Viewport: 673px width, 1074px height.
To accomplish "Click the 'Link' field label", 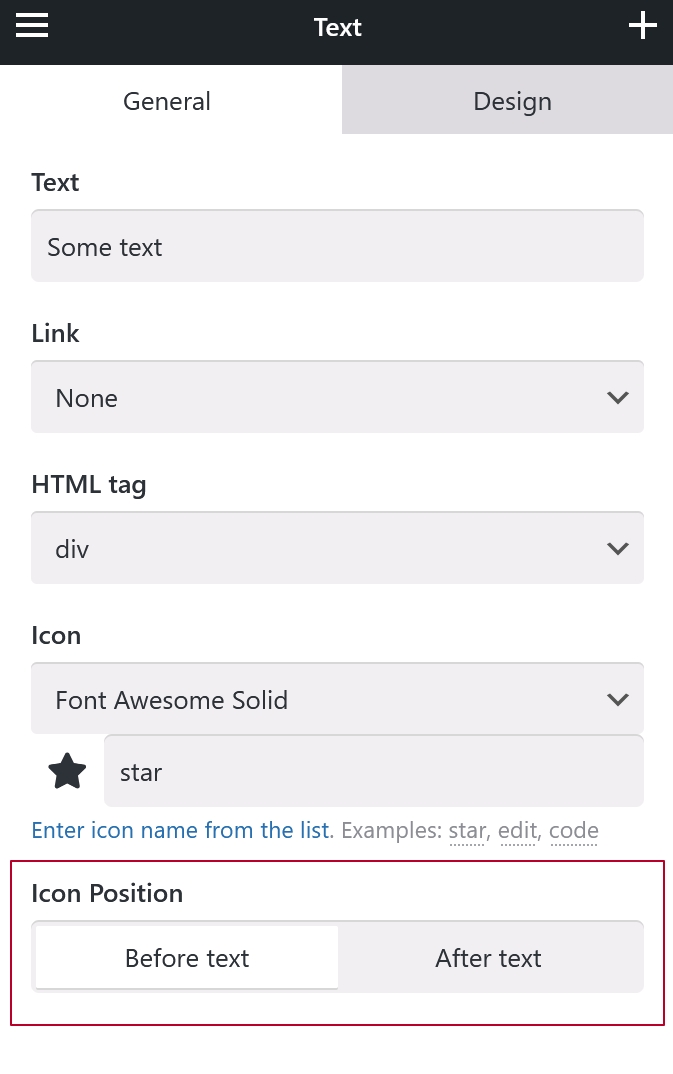I will (x=55, y=334).
